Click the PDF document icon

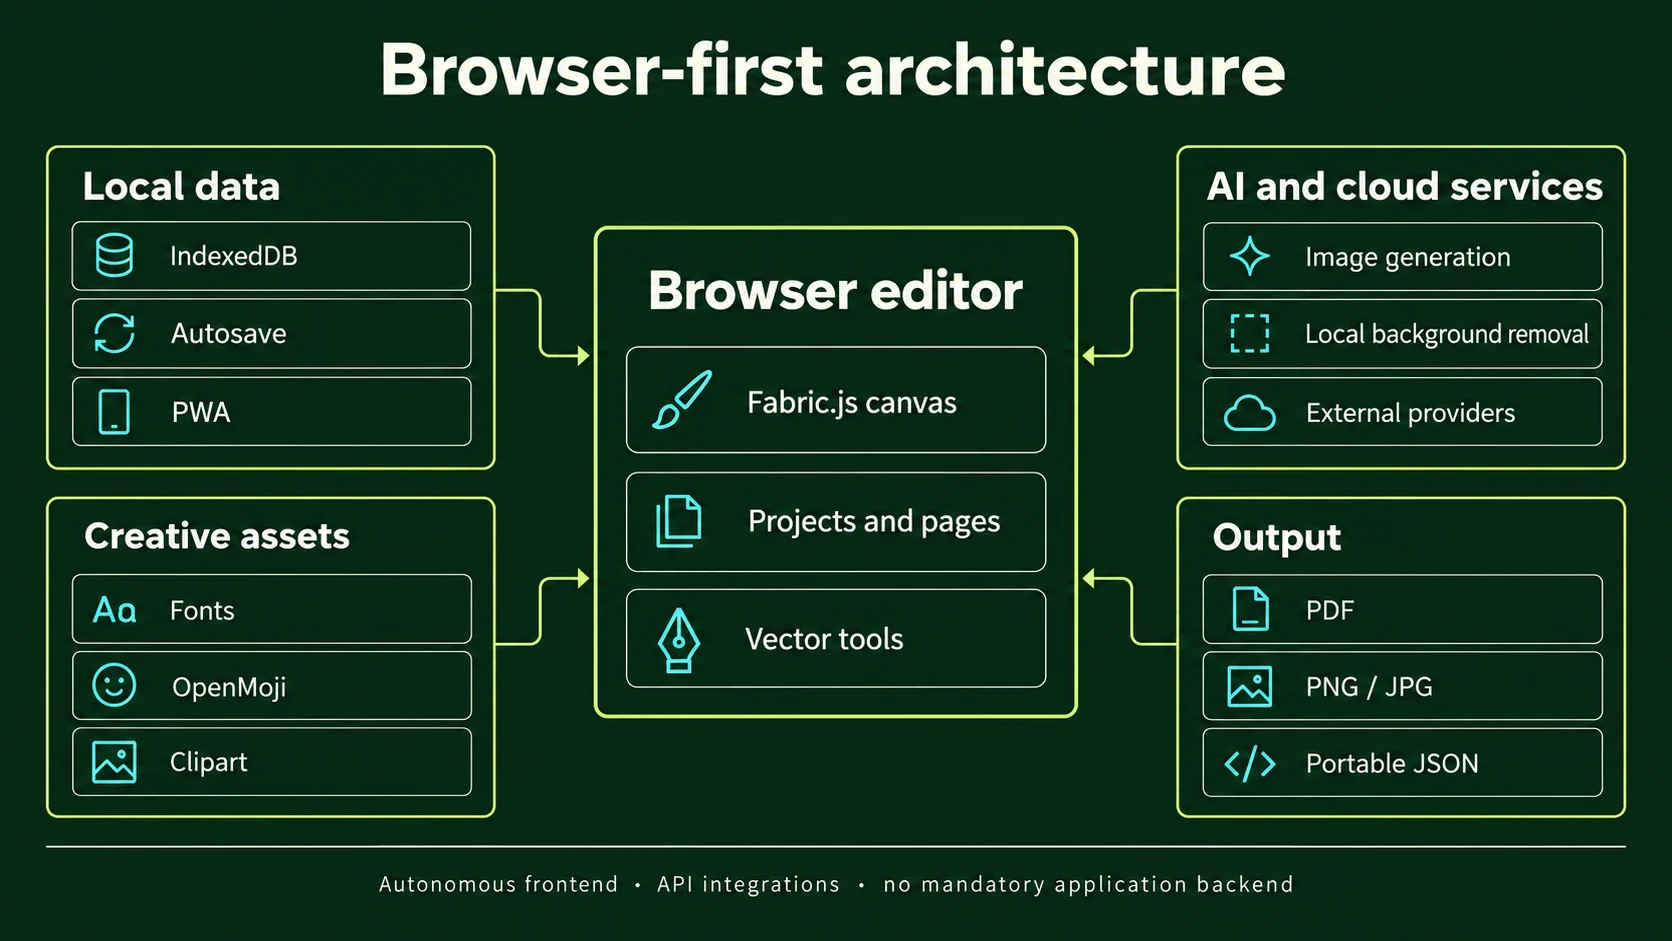1250,609
